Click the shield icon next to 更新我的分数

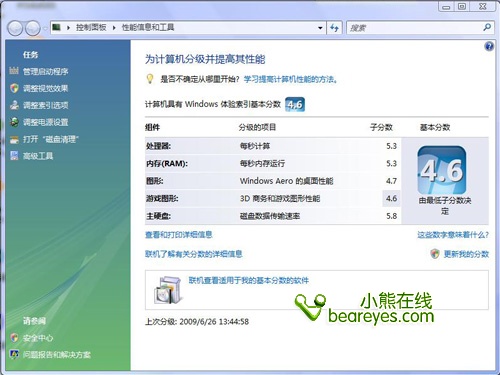[435, 254]
